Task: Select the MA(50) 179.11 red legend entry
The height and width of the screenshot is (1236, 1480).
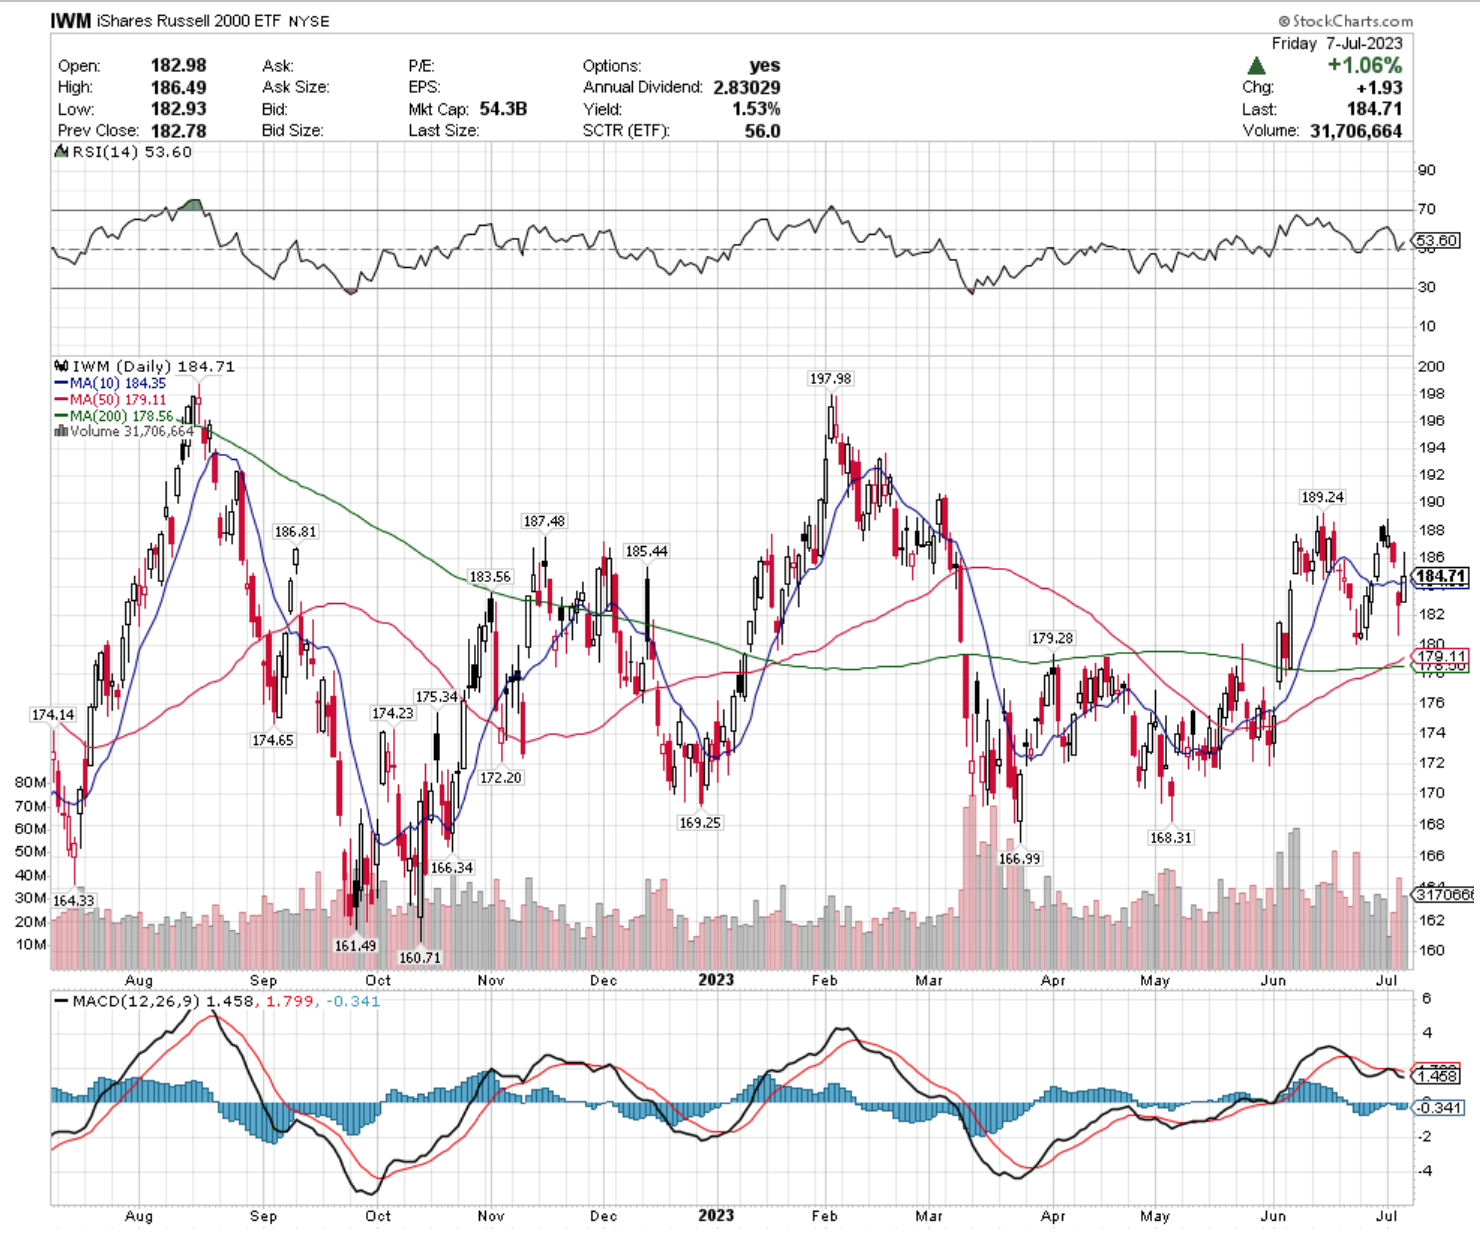Action: pos(110,400)
